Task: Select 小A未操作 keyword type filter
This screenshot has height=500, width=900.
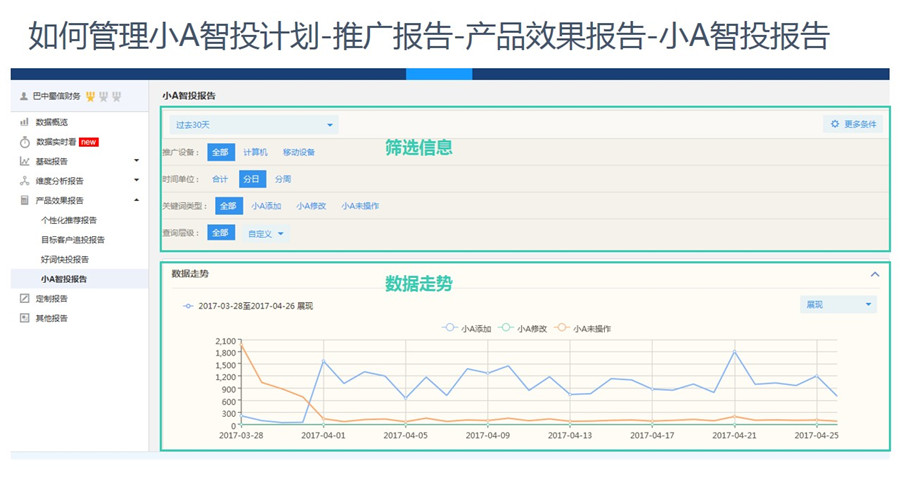Action: click(360, 206)
